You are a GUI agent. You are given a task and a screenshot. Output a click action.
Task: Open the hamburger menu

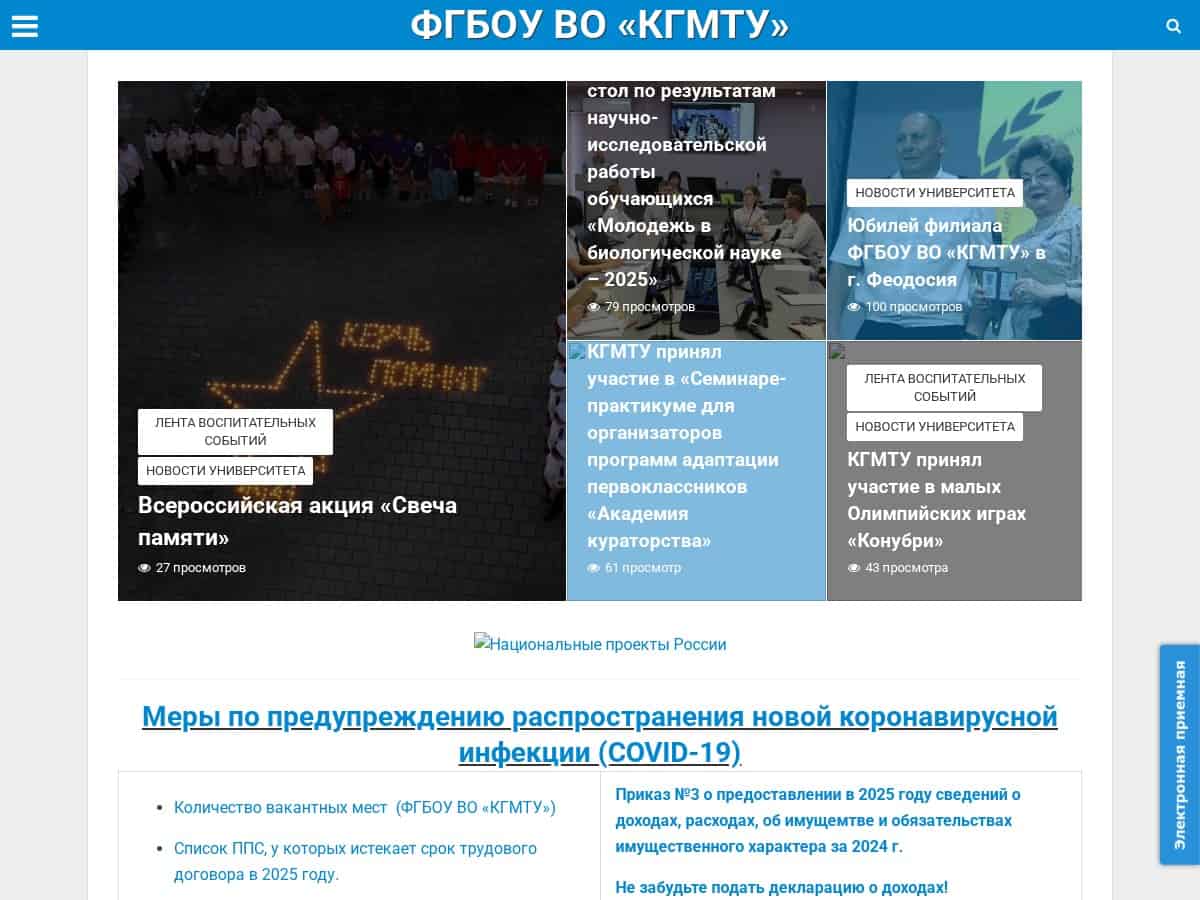pos(24,26)
